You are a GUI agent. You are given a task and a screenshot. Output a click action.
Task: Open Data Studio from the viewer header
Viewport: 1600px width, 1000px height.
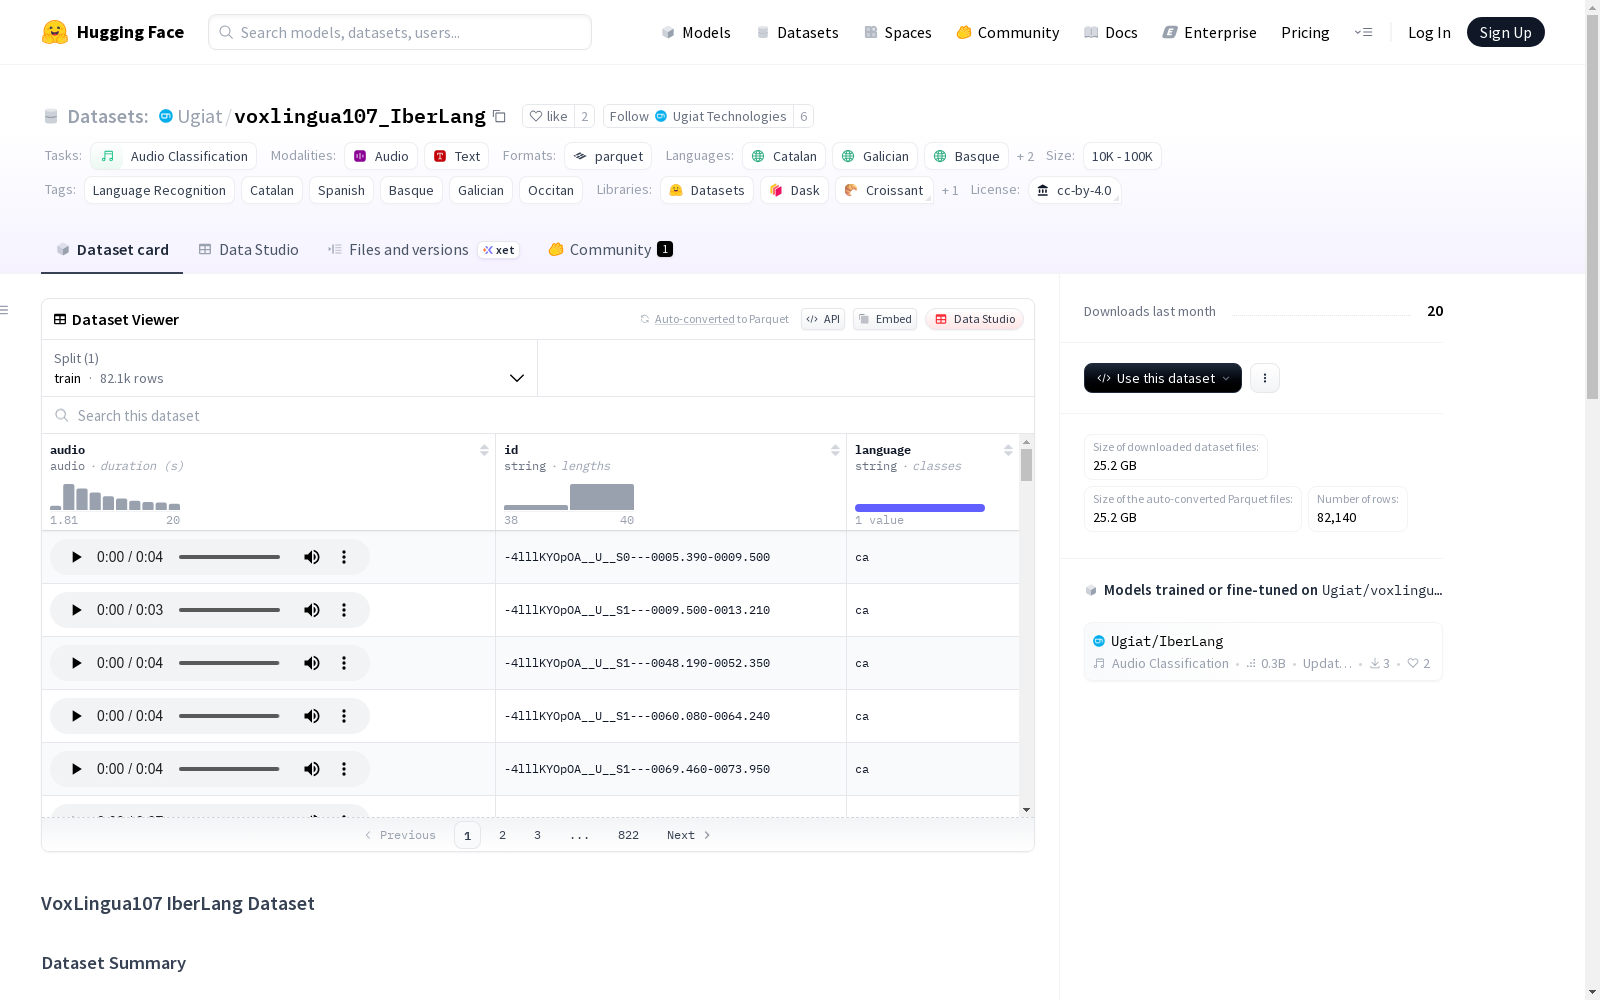coord(974,319)
